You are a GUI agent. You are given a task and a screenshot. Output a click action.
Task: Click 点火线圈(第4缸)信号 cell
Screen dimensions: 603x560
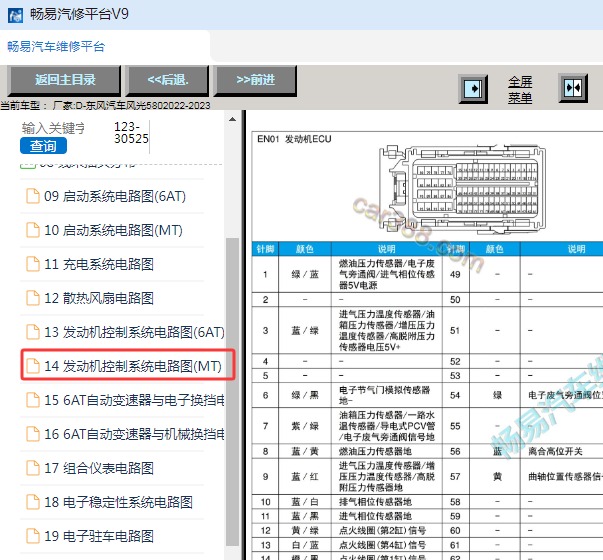[386, 545]
